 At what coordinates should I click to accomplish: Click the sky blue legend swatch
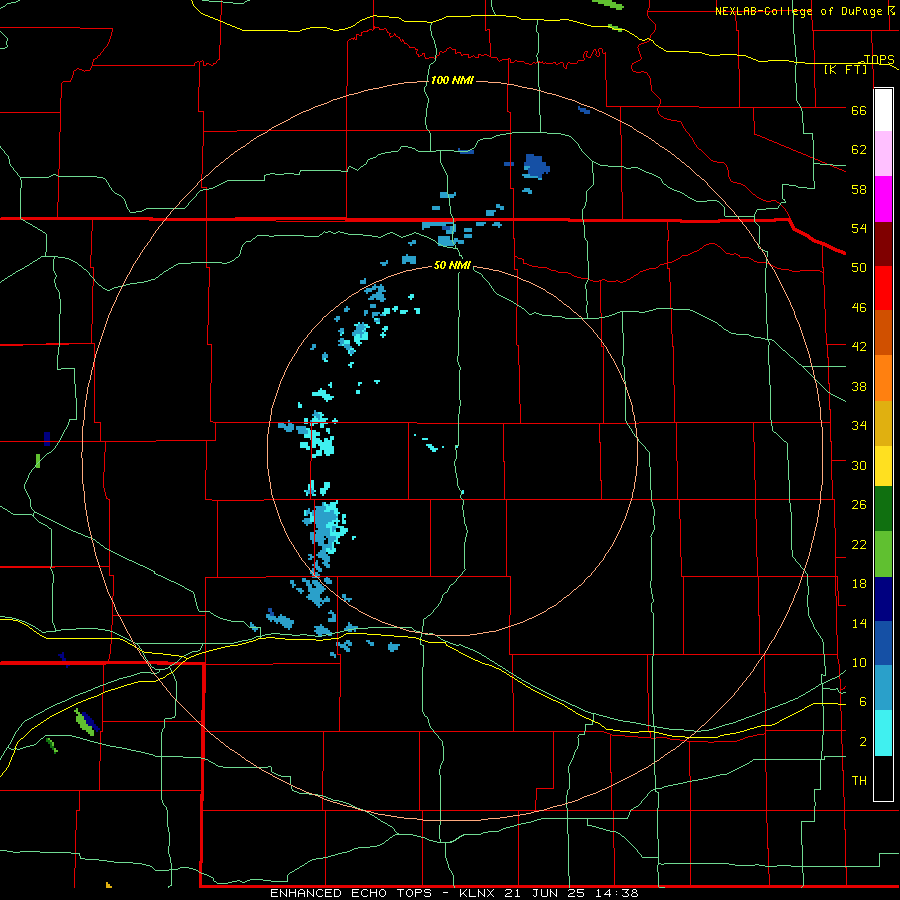tap(883, 688)
